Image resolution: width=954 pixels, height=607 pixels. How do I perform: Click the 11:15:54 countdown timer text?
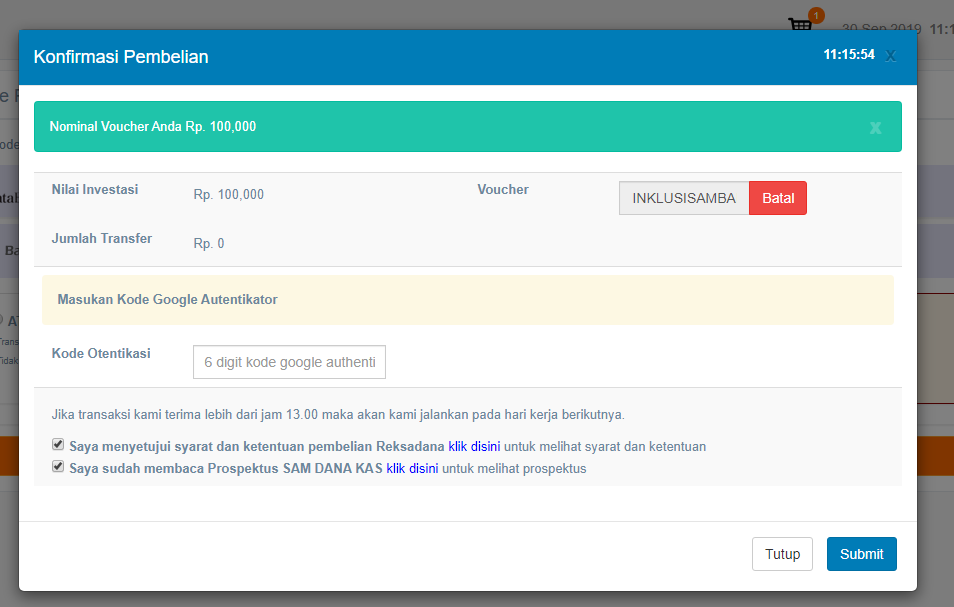849,55
